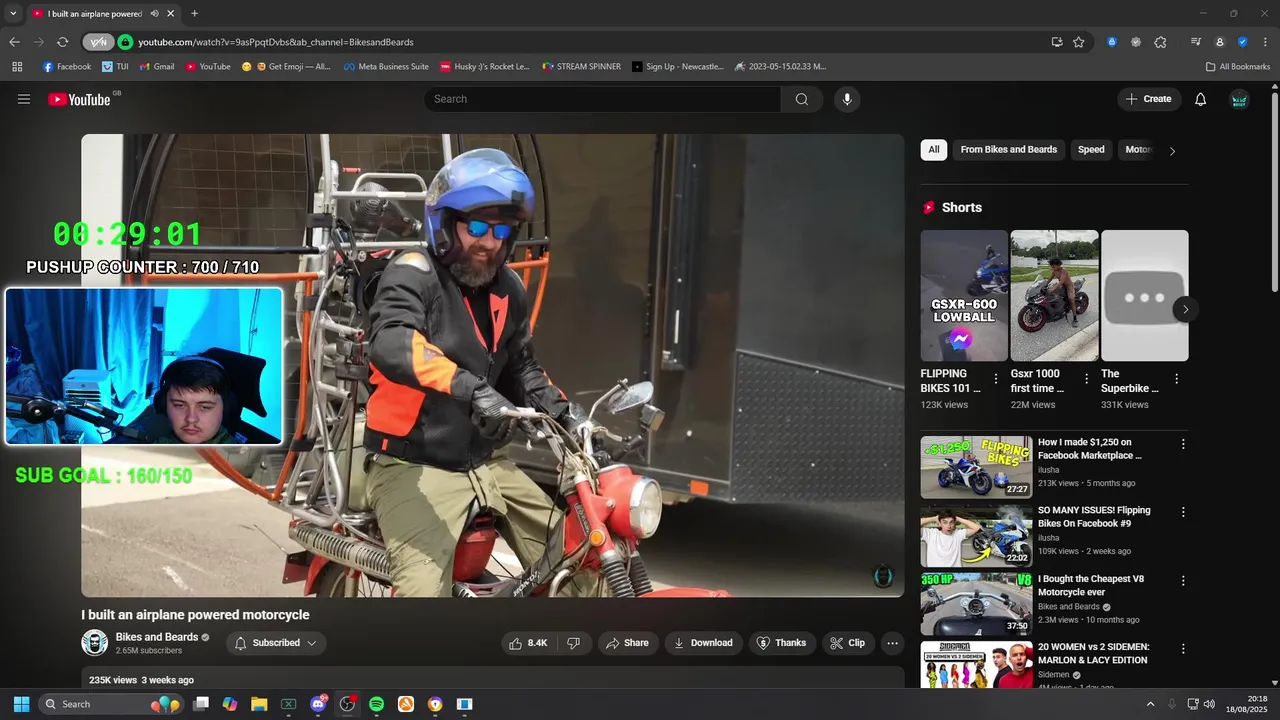The width and height of the screenshot is (1280, 720).
Task: Select the All filter chip
Action: (934, 150)
